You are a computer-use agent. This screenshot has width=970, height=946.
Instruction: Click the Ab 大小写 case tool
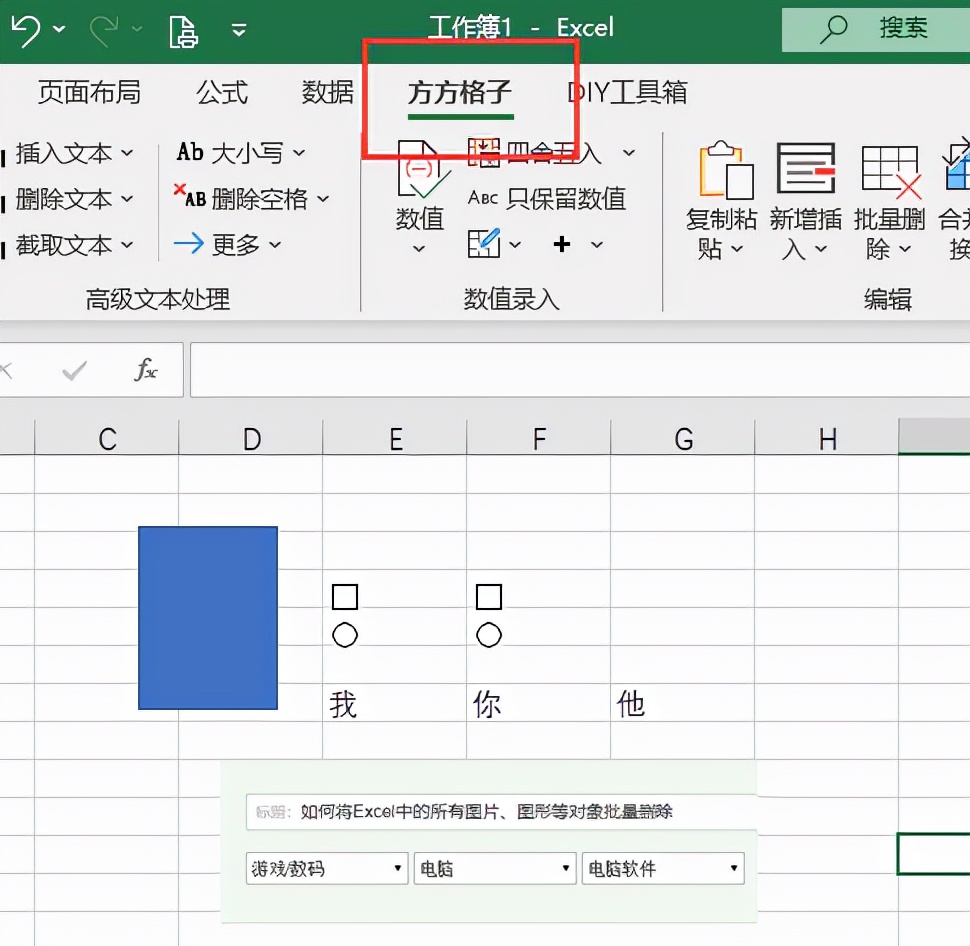tap(232, 153)
